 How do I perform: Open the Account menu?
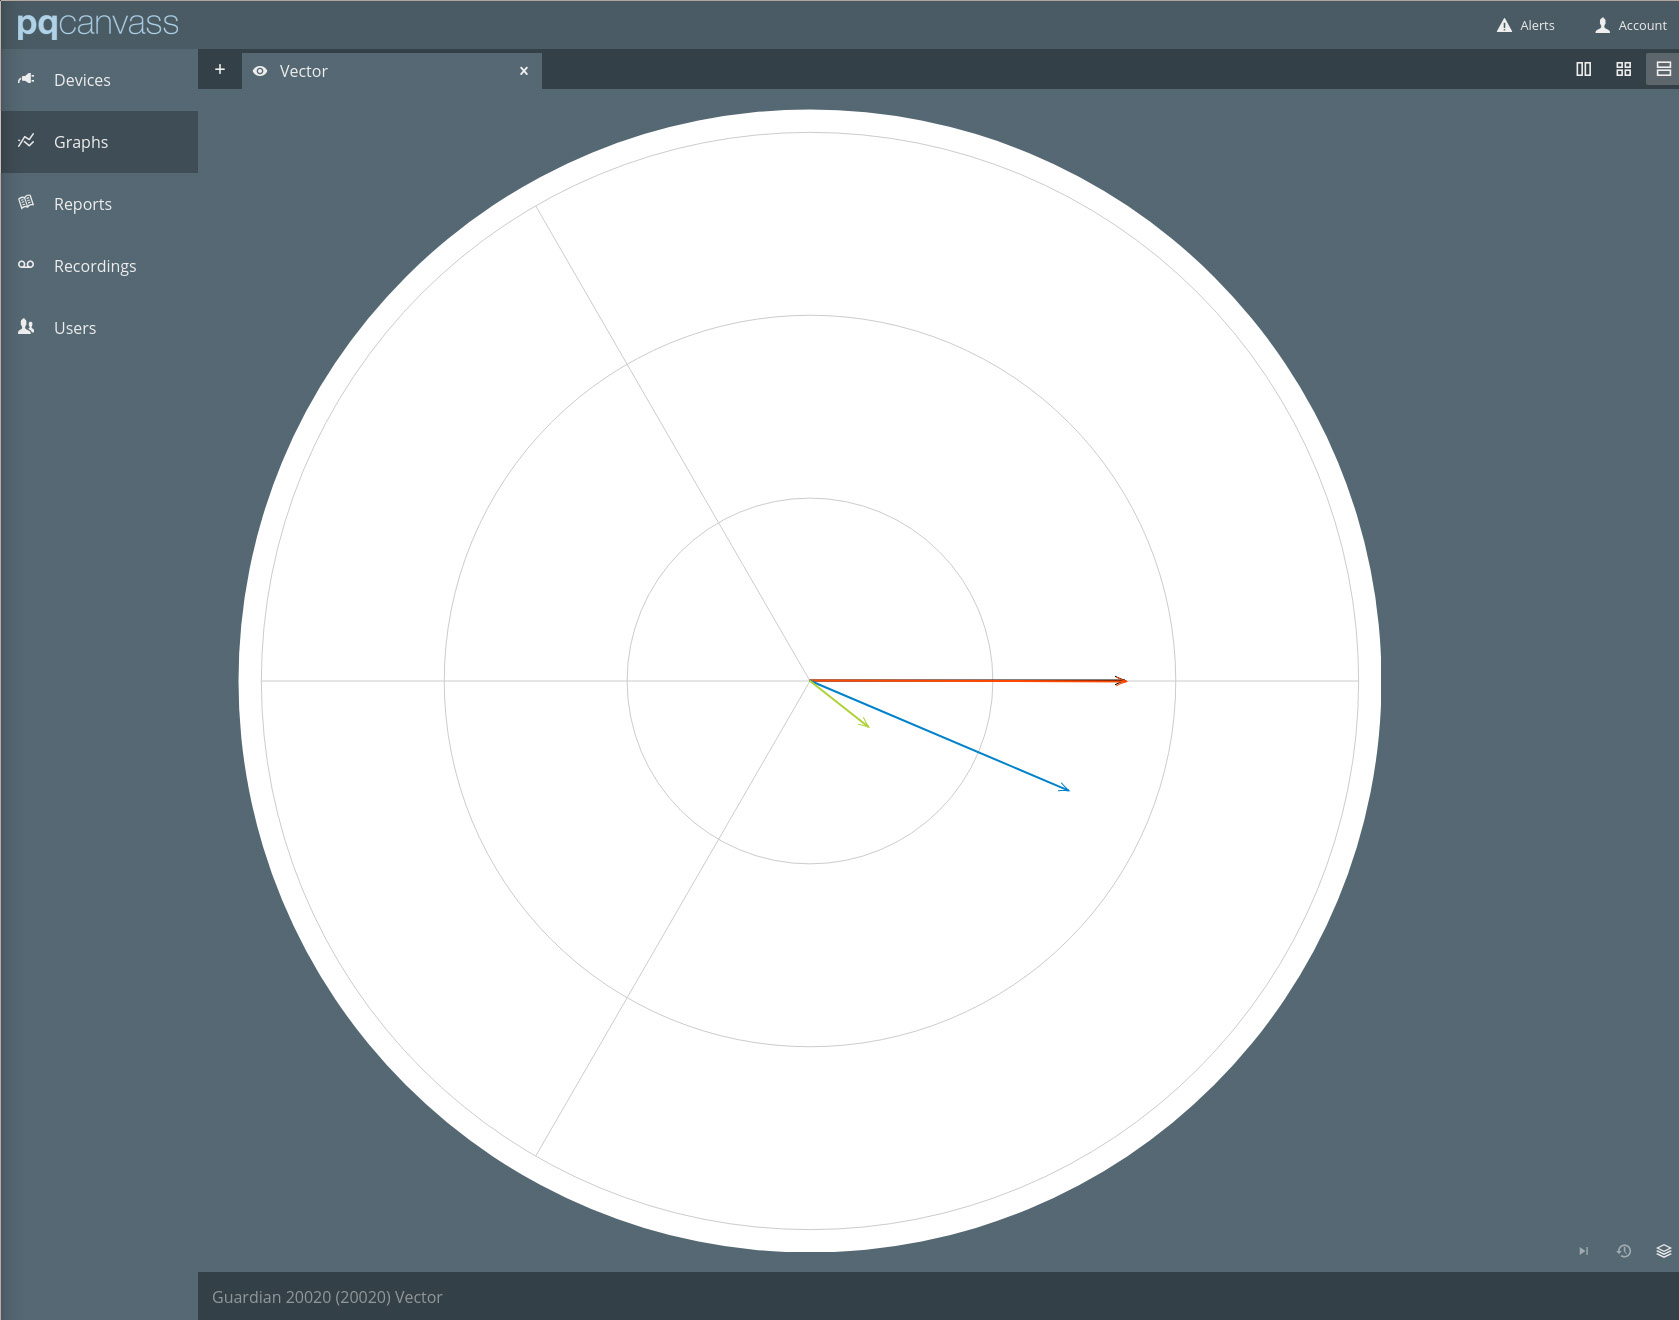point(1630,25)
